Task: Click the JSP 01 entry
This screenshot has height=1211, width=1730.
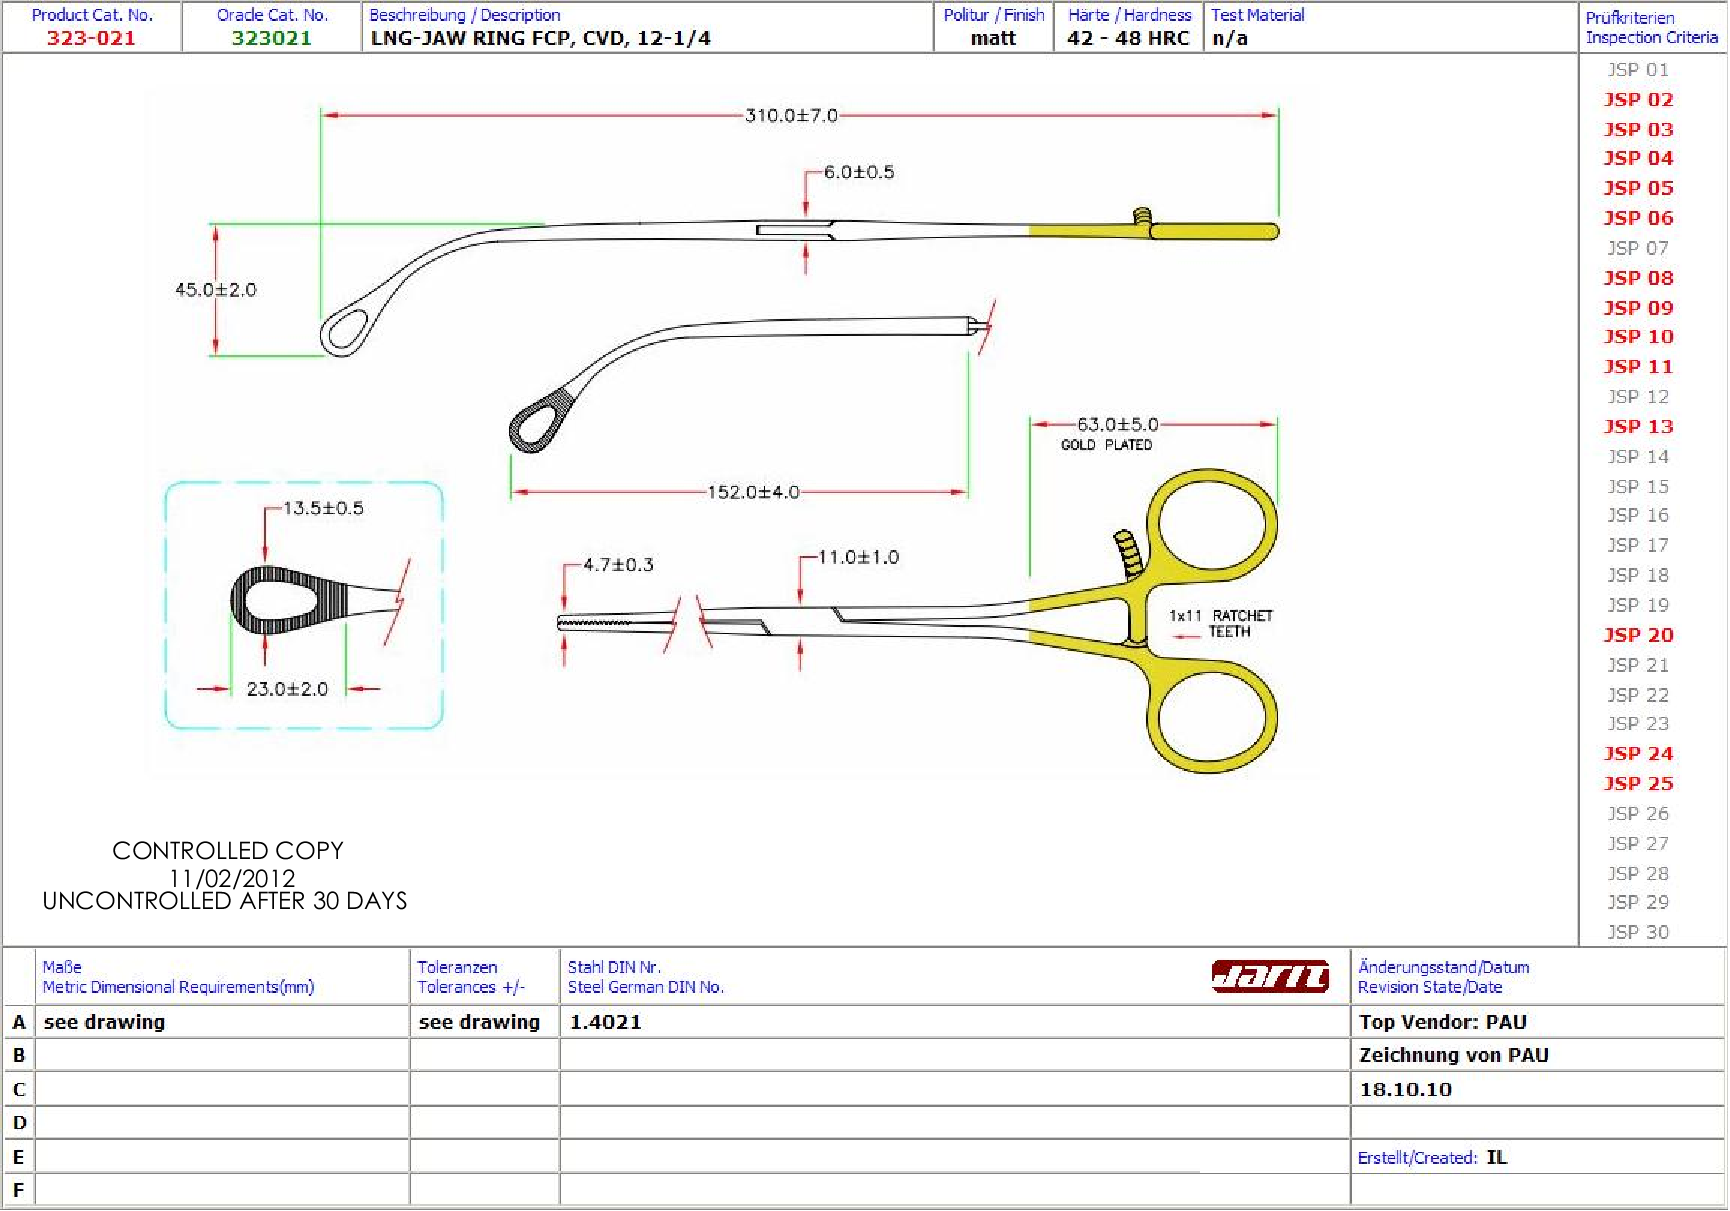Action: (x=1638, y=70)
